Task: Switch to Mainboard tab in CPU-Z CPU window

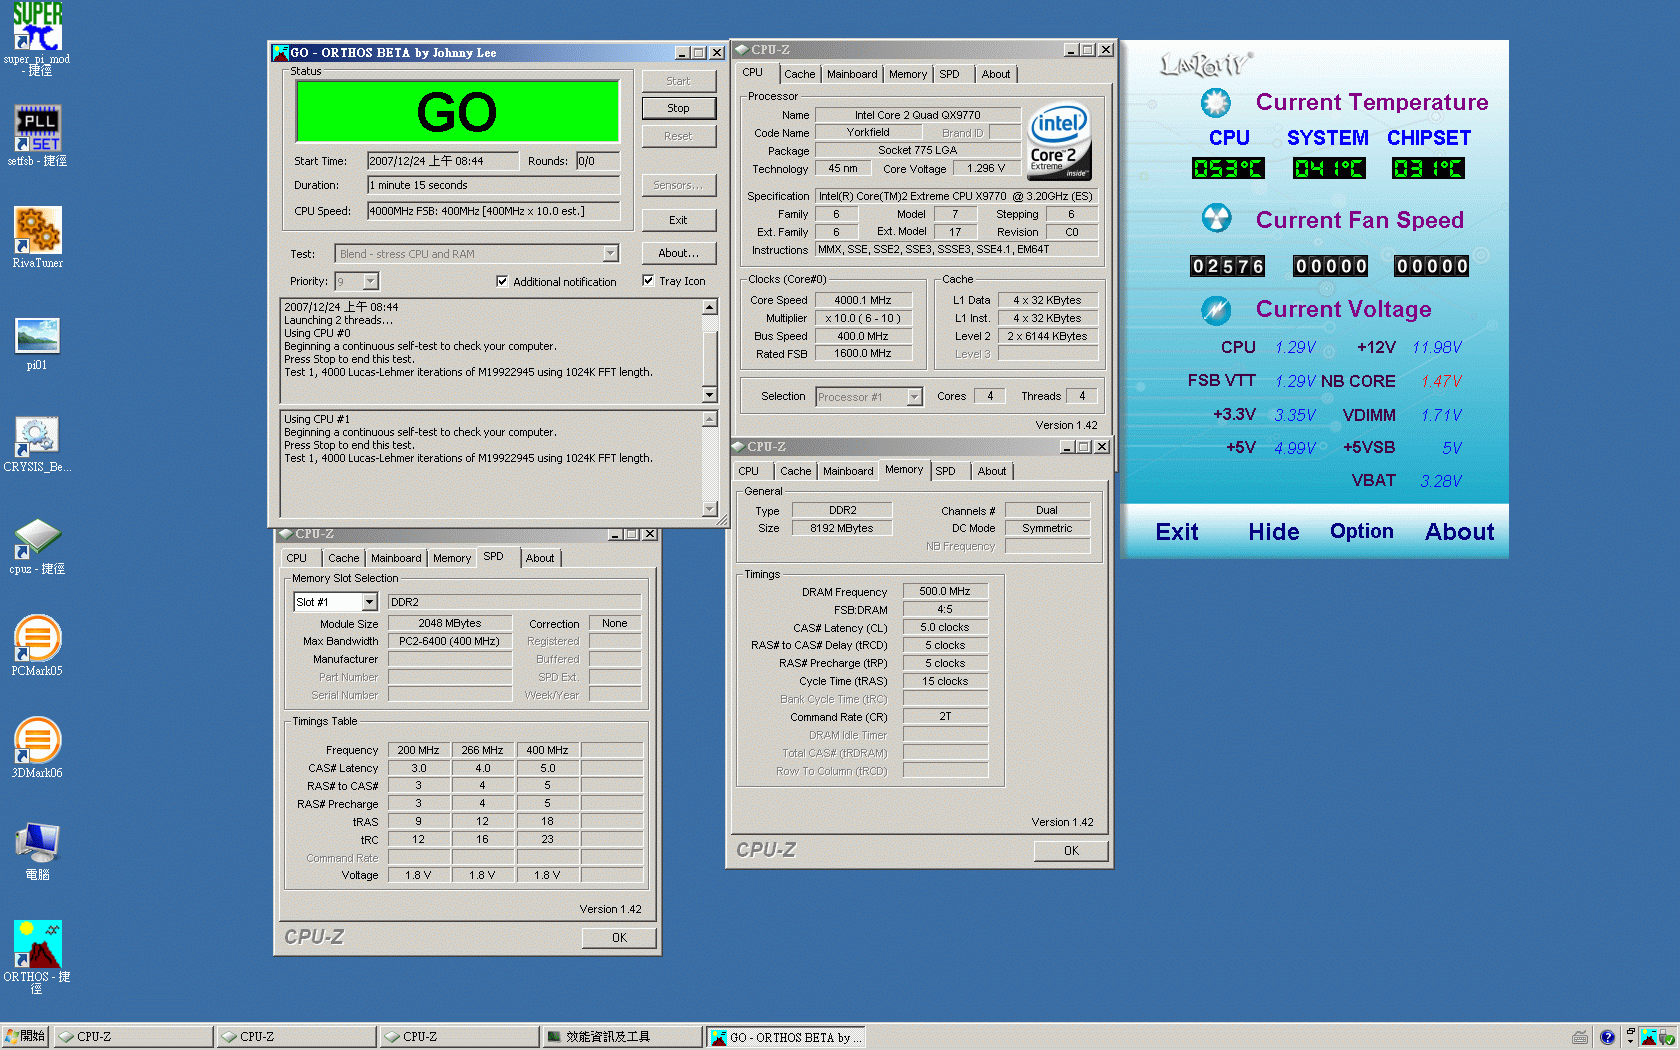Action: (852, 74)
